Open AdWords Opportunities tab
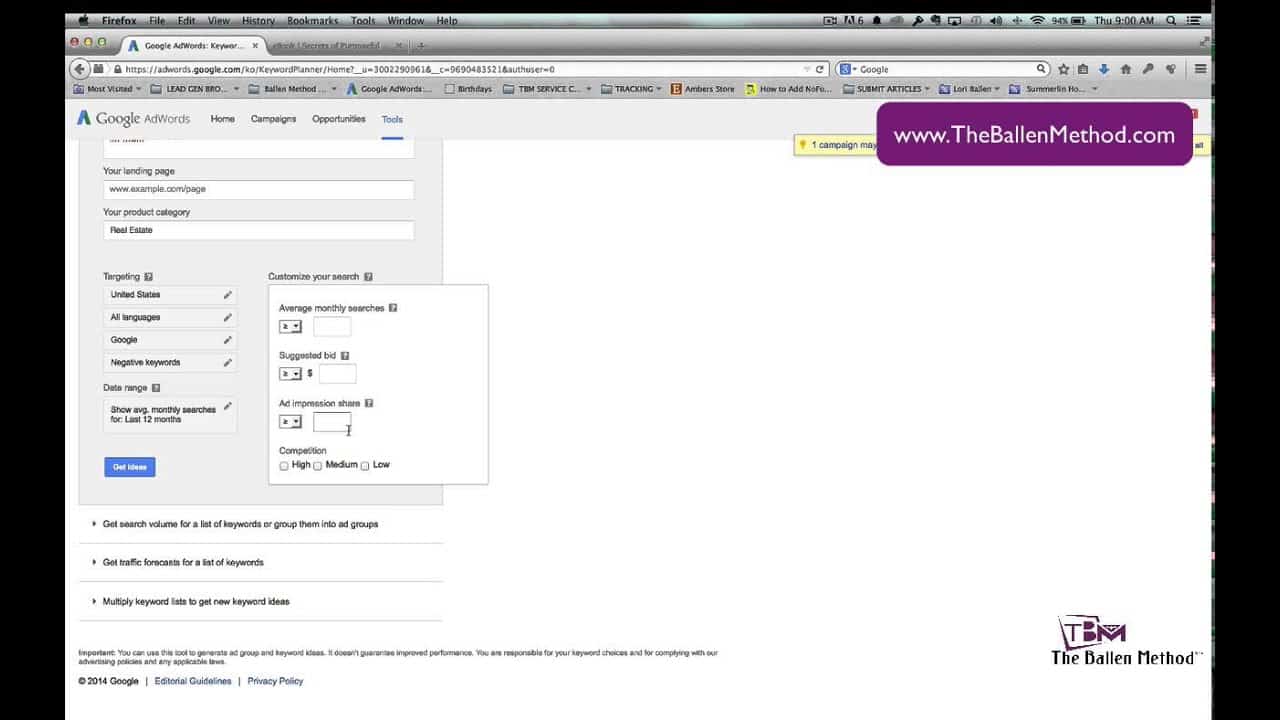 [338, 119]
